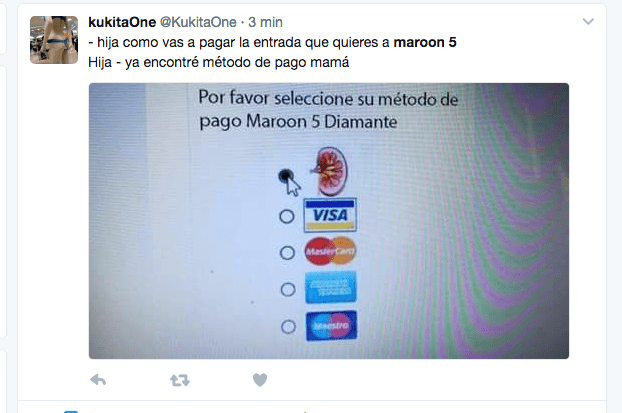622x413 pixels.
Task: Open the tweet's 3 min timestamp
Action: point(265,22)
